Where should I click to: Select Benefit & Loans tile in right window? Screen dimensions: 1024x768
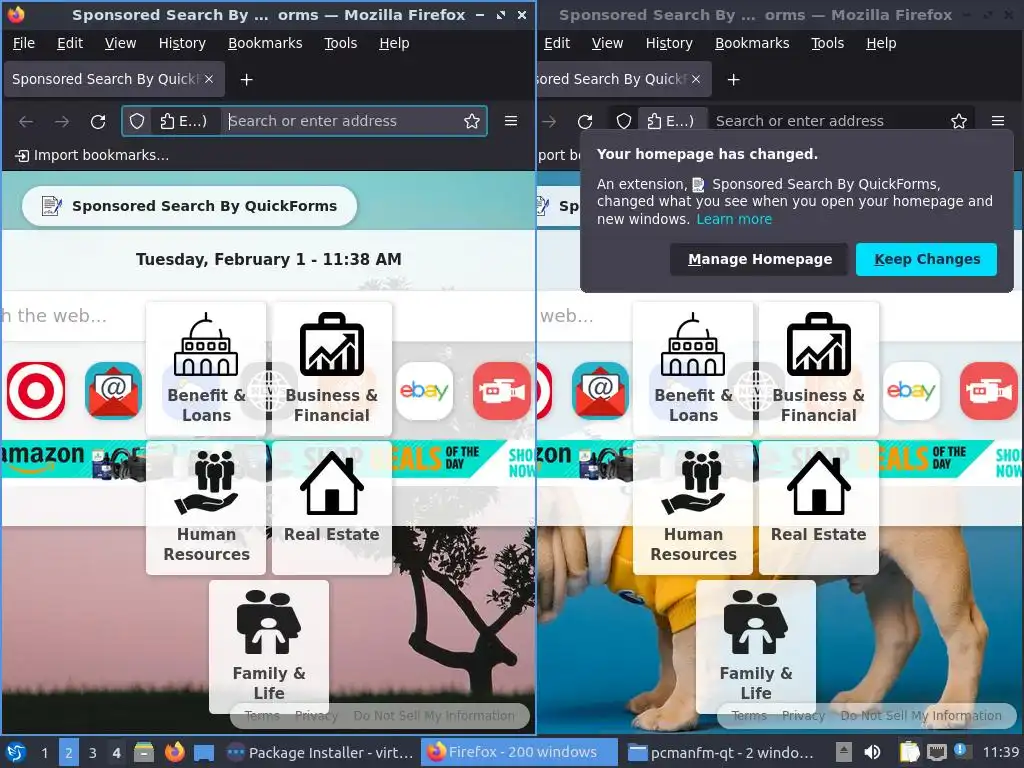(694, 369)
